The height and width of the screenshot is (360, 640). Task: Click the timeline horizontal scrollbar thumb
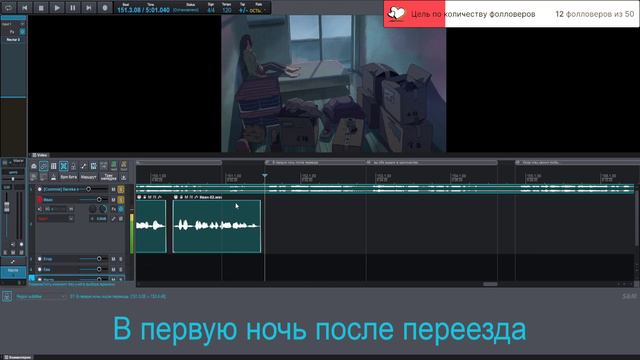point(490,284)
